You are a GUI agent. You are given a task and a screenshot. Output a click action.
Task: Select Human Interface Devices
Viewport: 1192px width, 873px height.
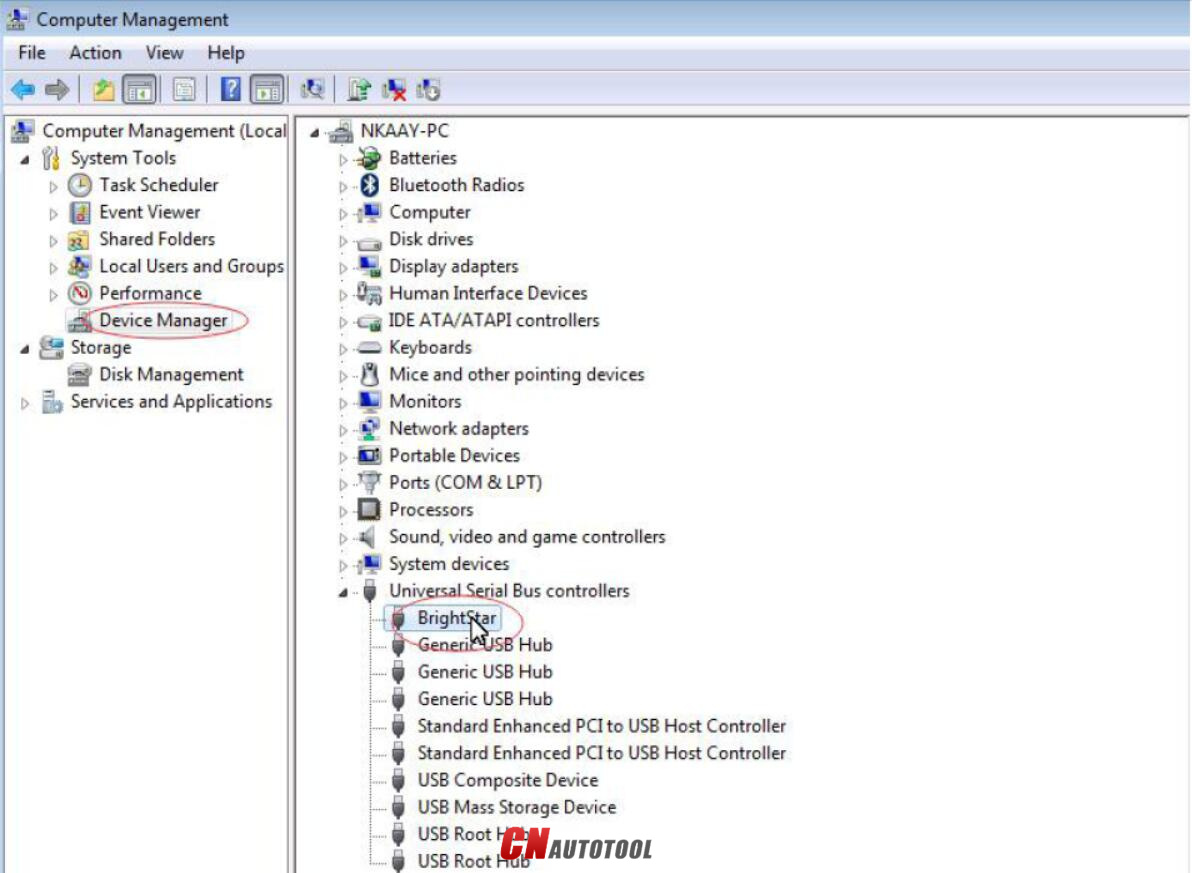(488, 293)
